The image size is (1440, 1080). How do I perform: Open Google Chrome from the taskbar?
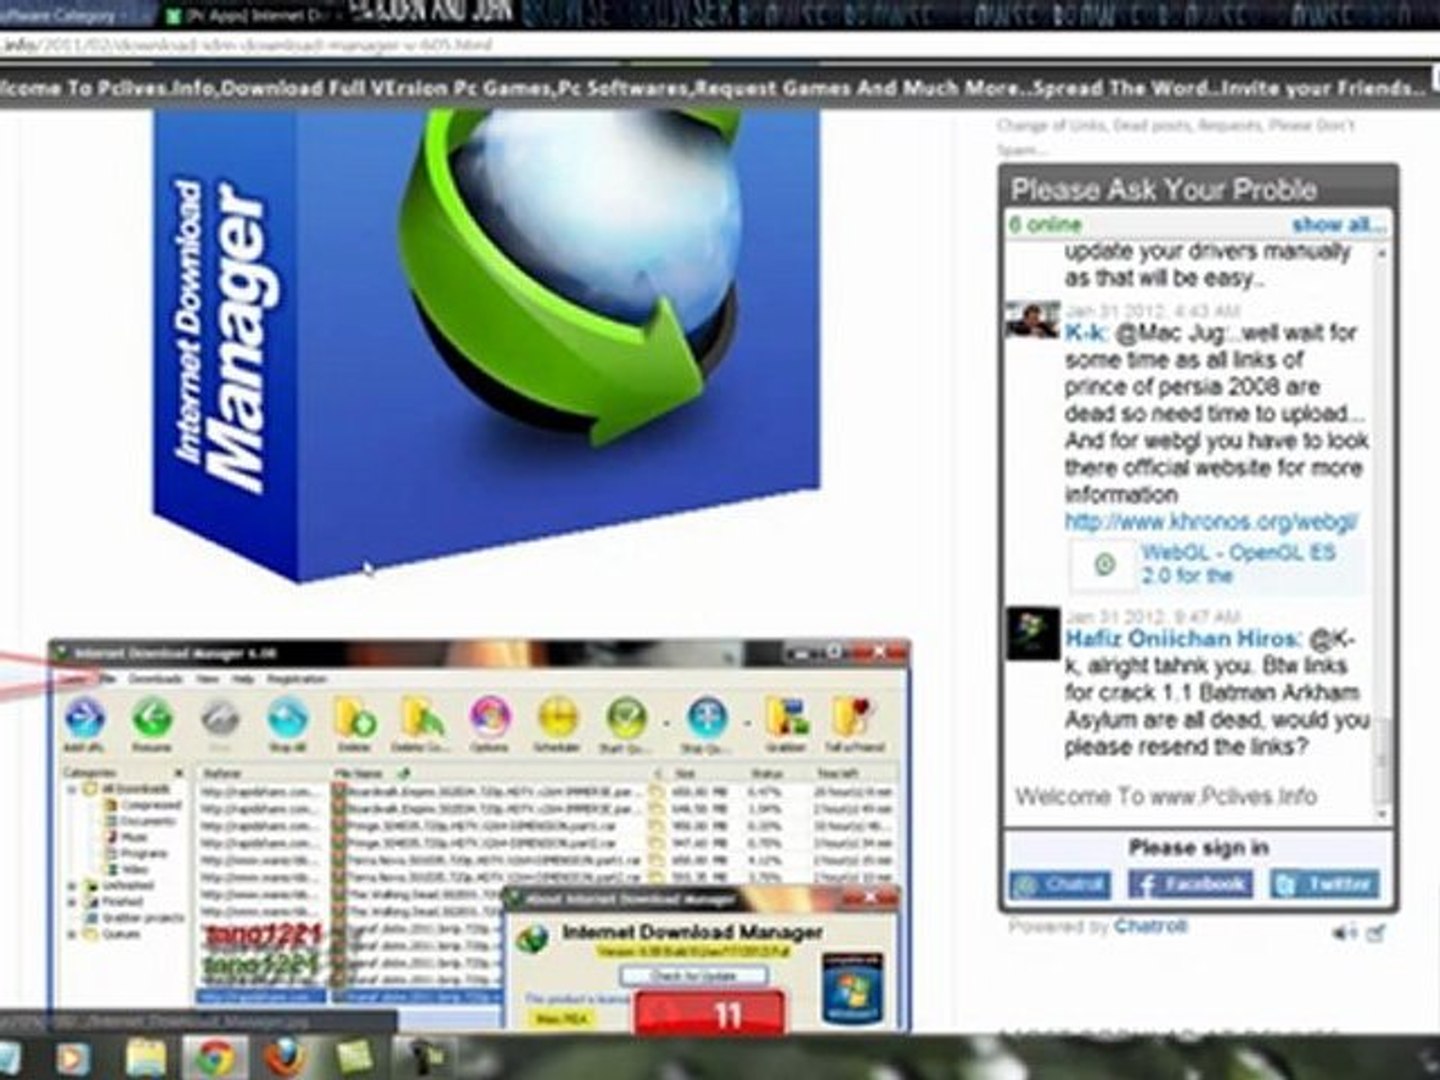(x=213, y=1057)
